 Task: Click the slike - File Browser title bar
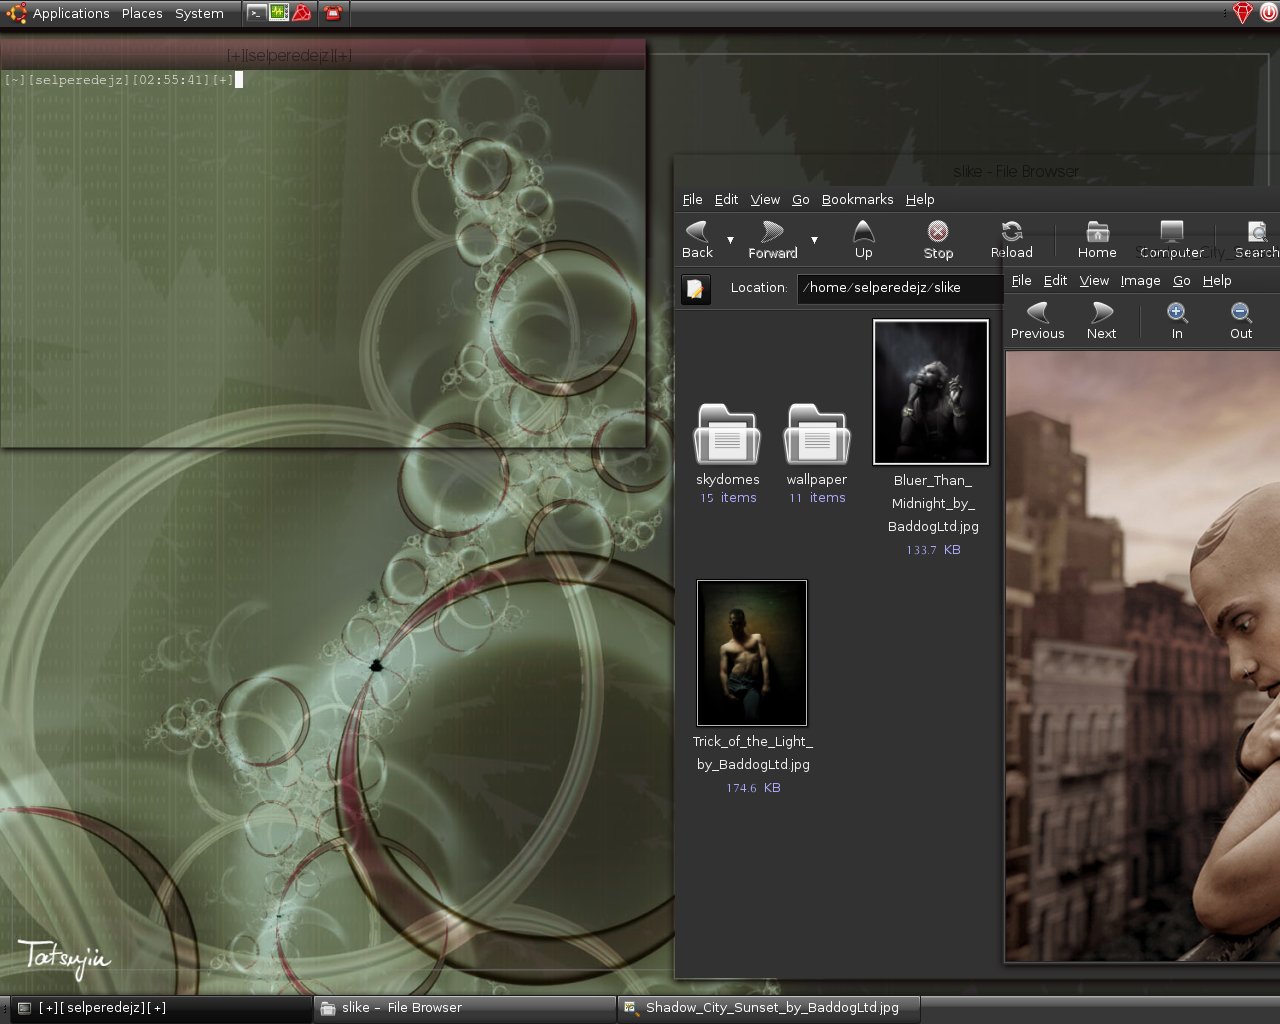[x=977, y=171]
